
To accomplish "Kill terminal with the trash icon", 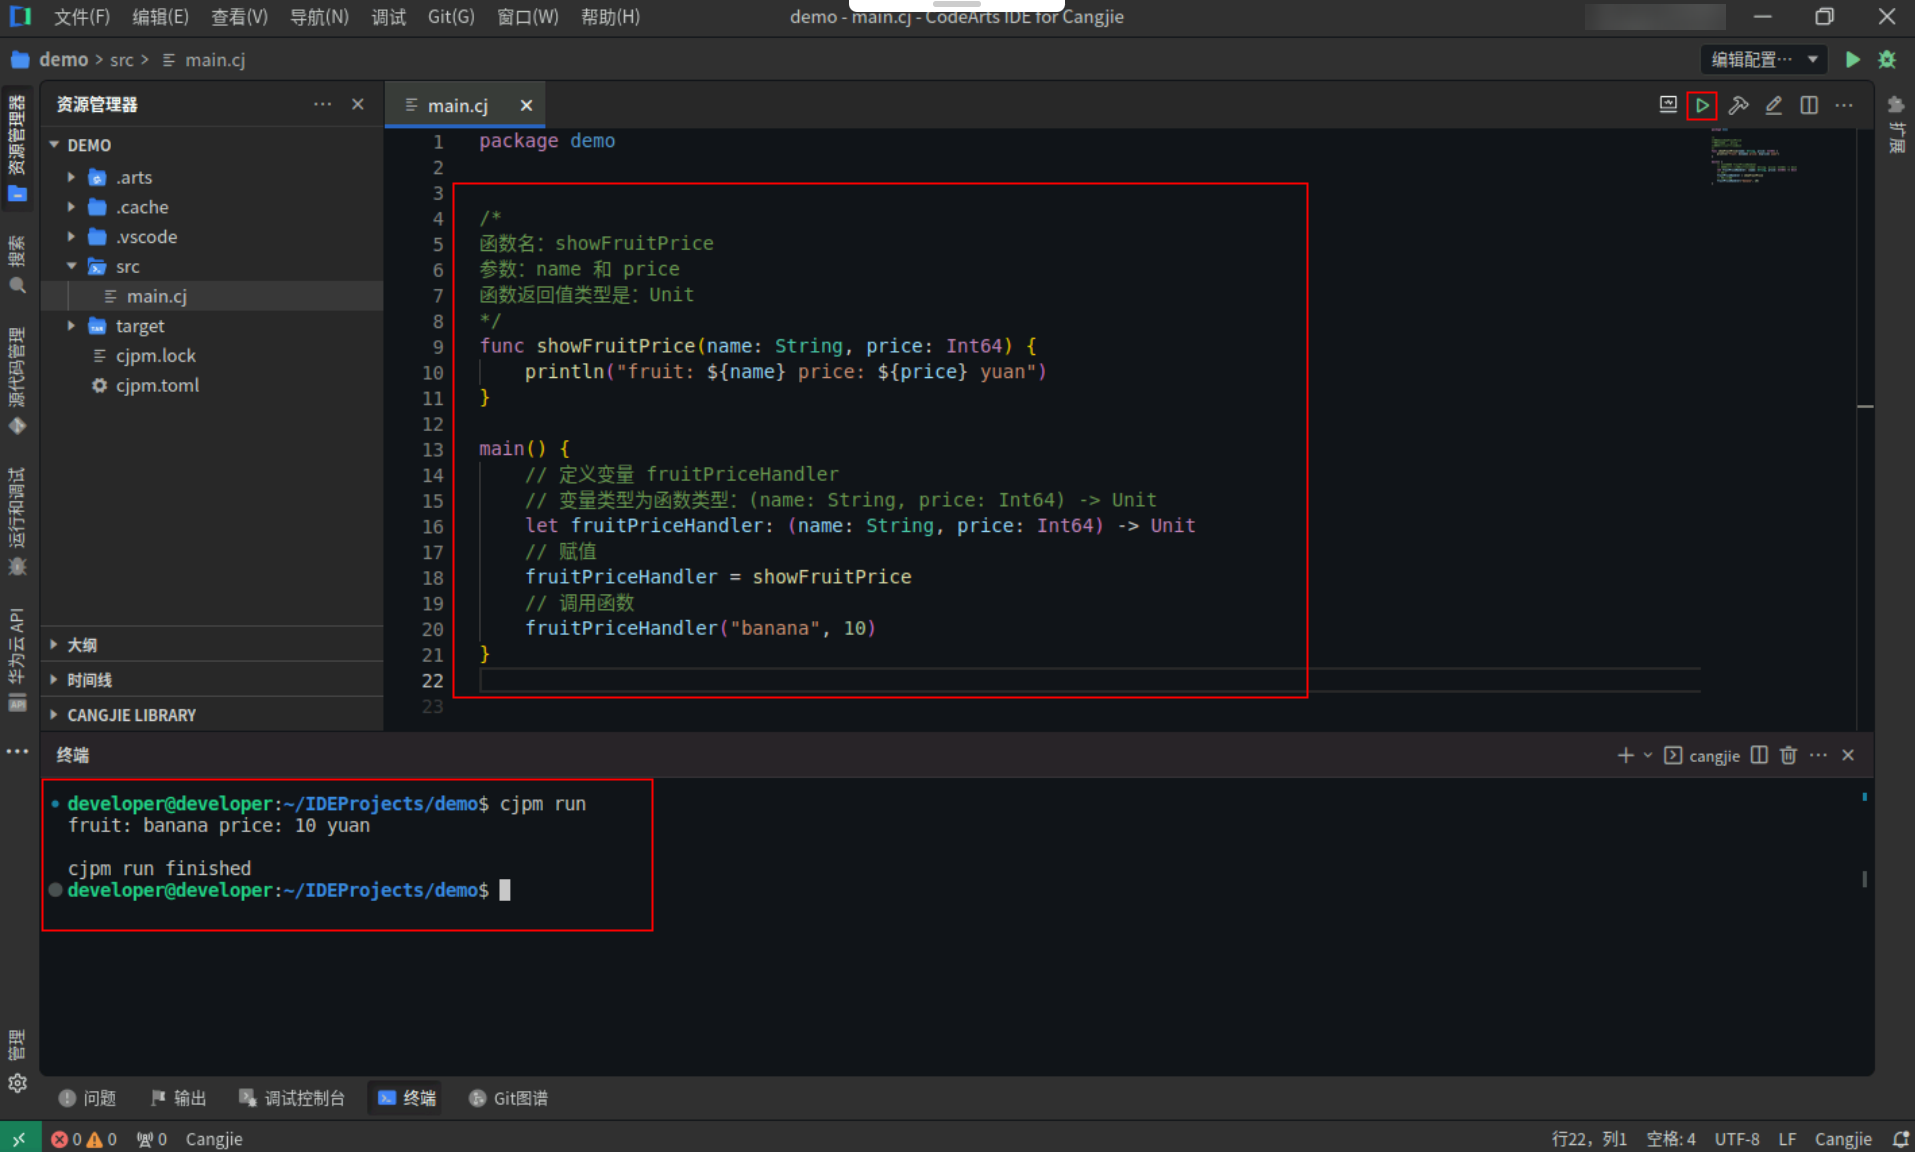I will coord(1788,755).
